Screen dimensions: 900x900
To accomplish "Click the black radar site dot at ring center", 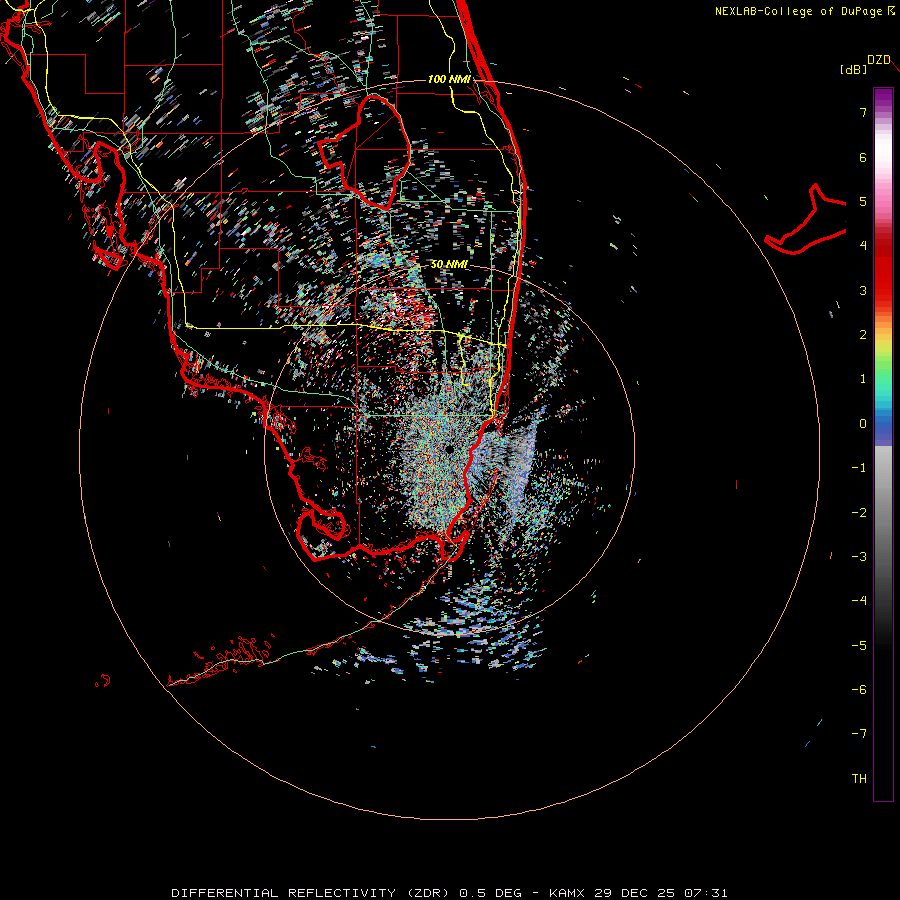I will [x=449, y=449].
